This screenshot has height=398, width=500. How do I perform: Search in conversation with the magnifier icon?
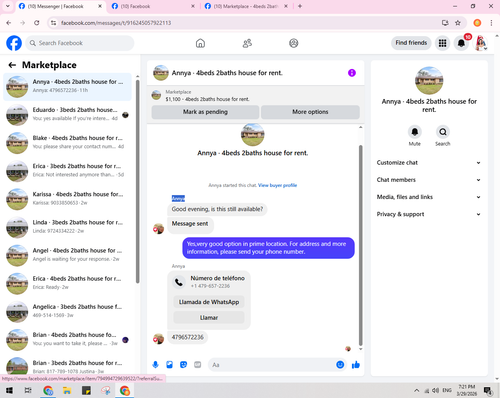(443, 132)
